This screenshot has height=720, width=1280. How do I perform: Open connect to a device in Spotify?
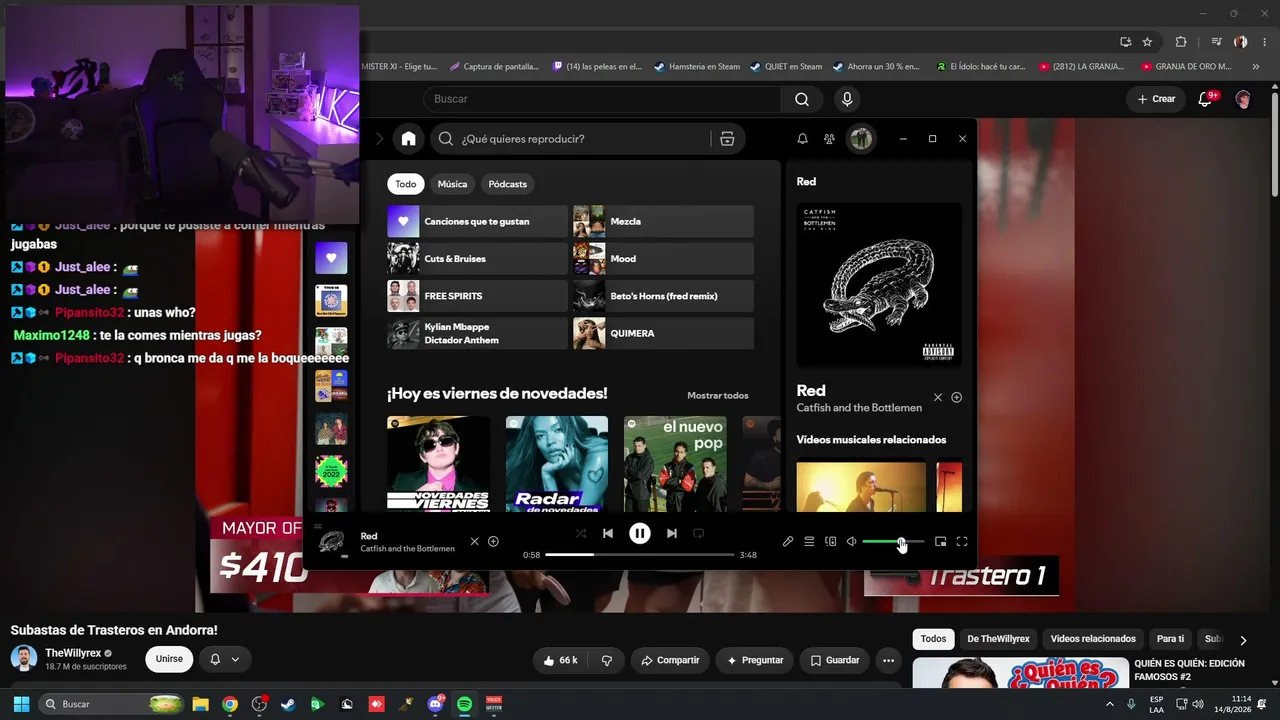pyautogui.click(x=830, y=541)
